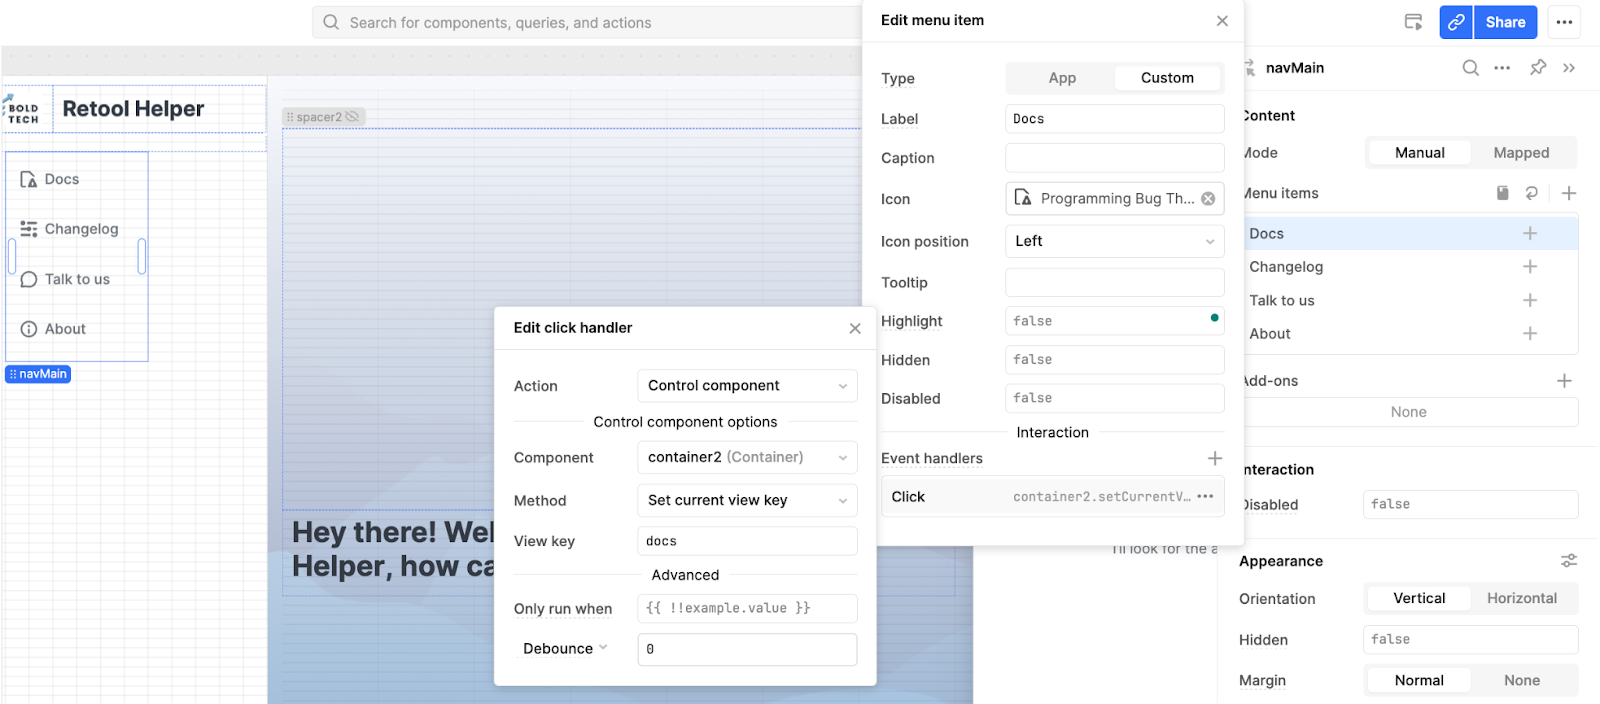Click the Retool Helper title text
This screenshot has height=704, width=1600.
[133, 109]
